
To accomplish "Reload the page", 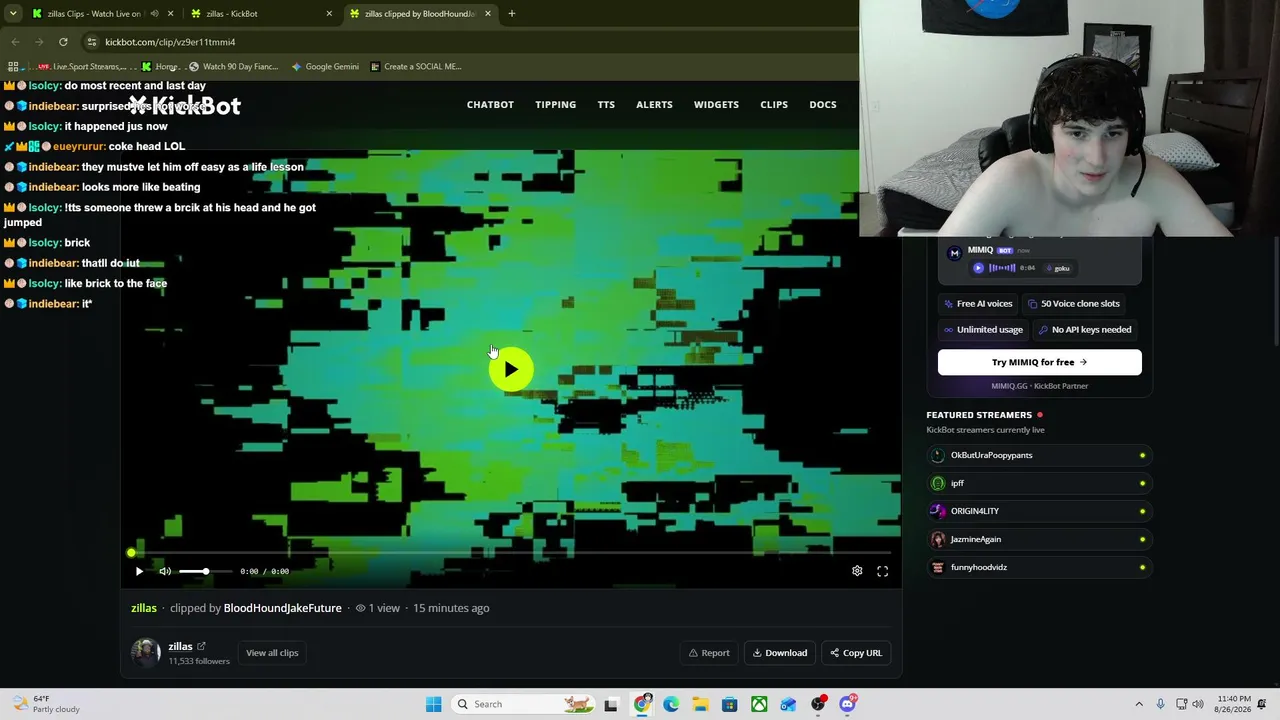I will click(63, 42).
